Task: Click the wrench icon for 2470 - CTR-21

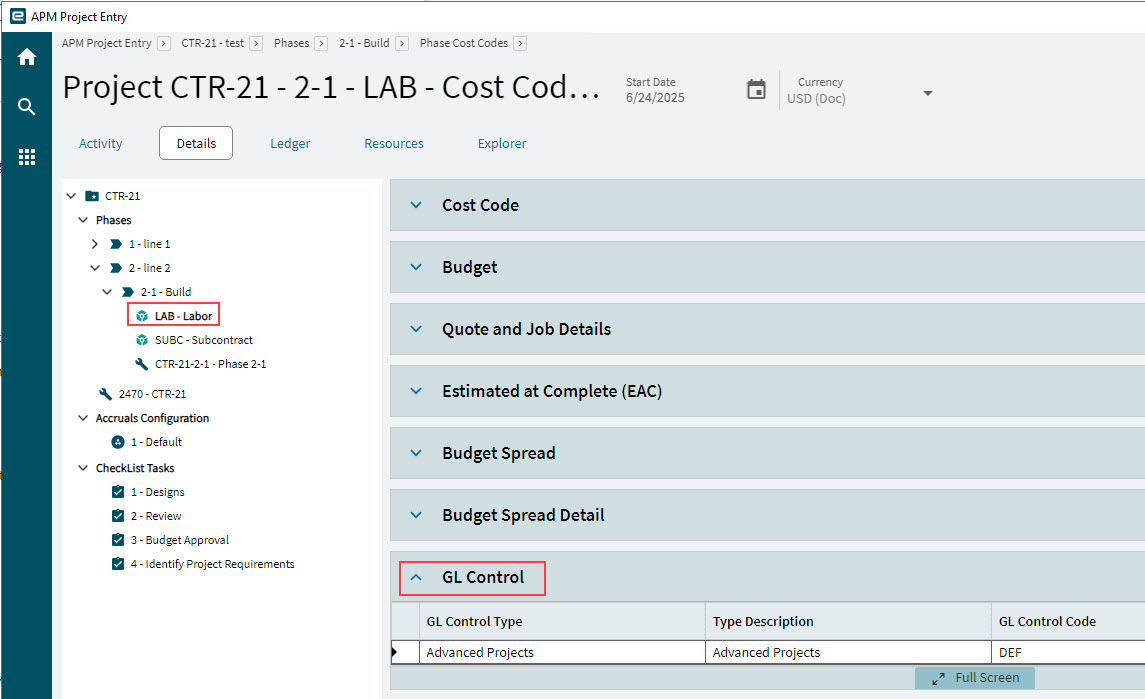Action: tap(106, 394)
